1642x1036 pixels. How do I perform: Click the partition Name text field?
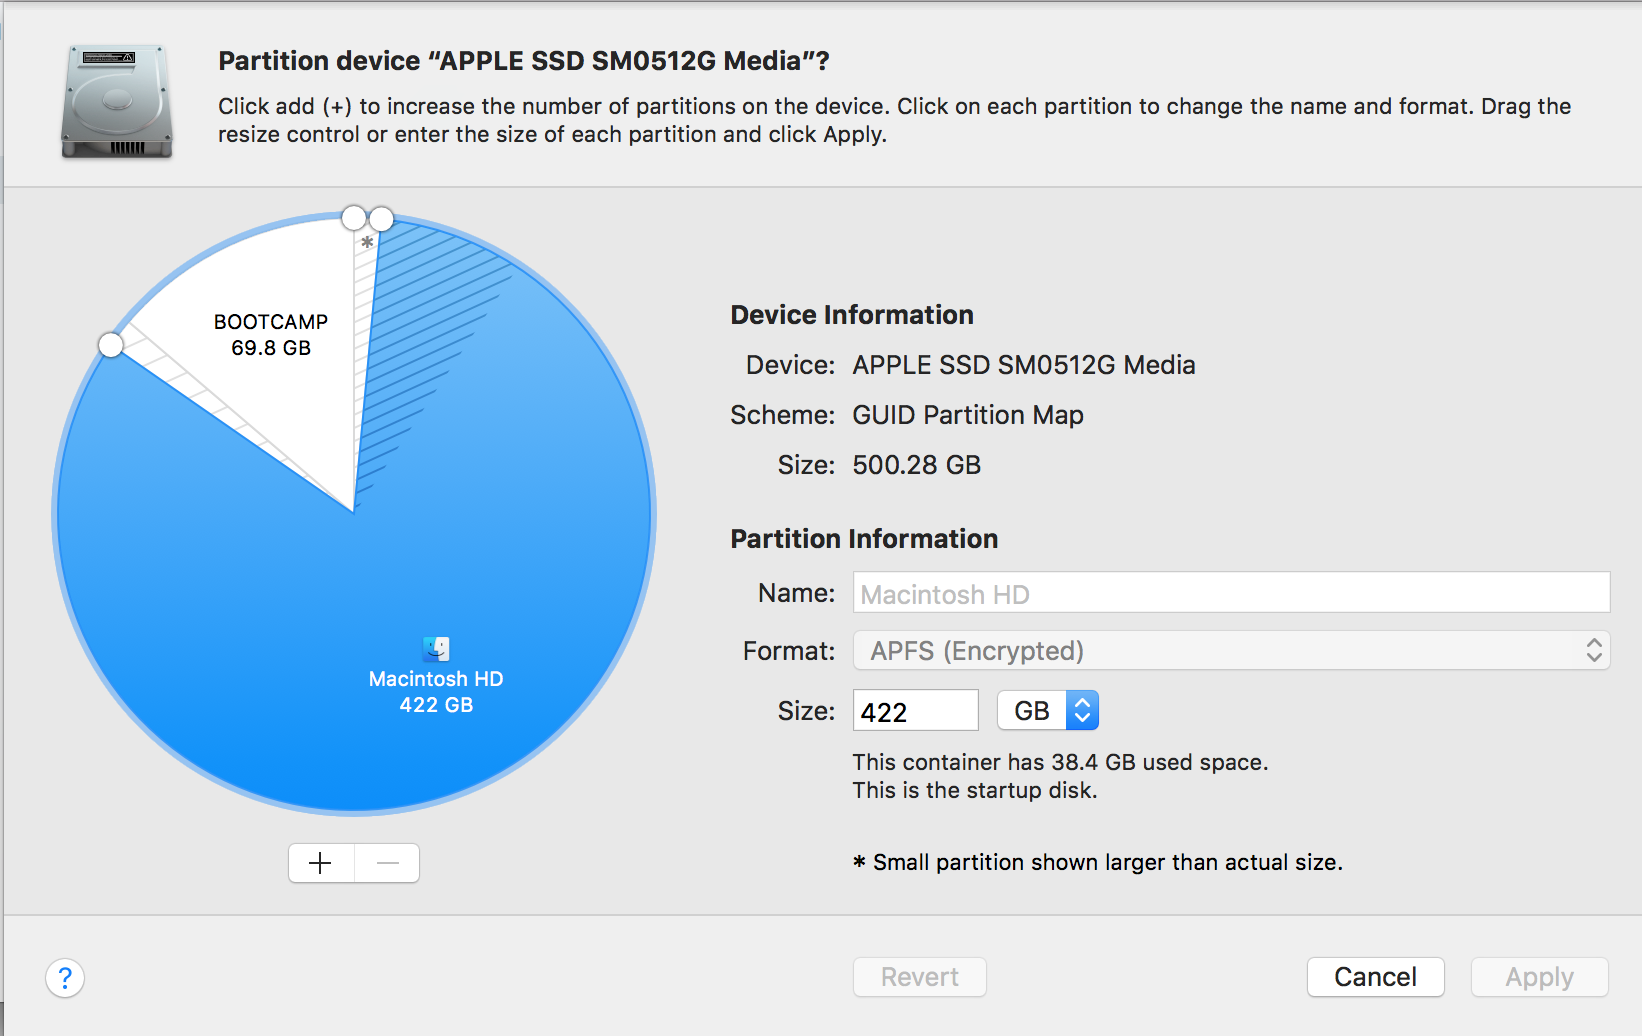[1230, 593]
